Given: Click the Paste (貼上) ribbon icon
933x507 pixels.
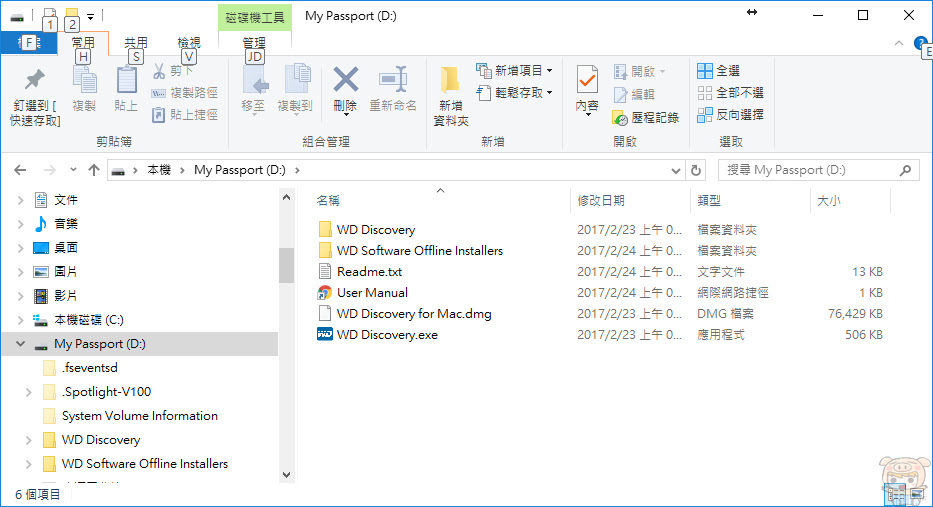Looking at the screenshot, I should click(126, 80).
